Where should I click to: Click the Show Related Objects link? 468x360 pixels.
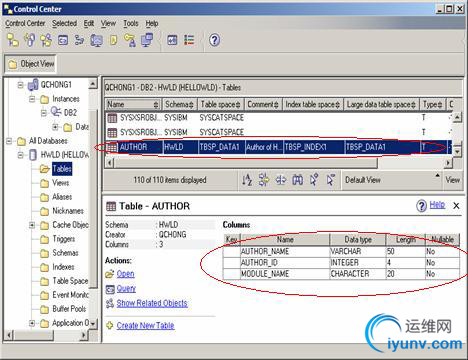(x=152, y=303)
